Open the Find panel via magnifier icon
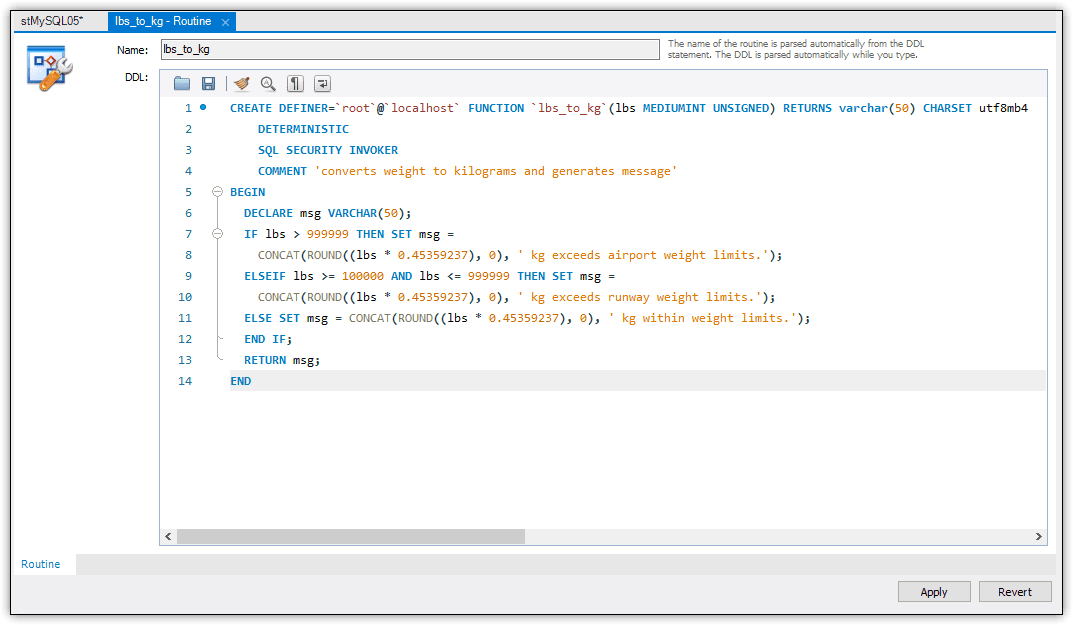Viewport: 1073px width, 625px height. [x=266, y=83]
